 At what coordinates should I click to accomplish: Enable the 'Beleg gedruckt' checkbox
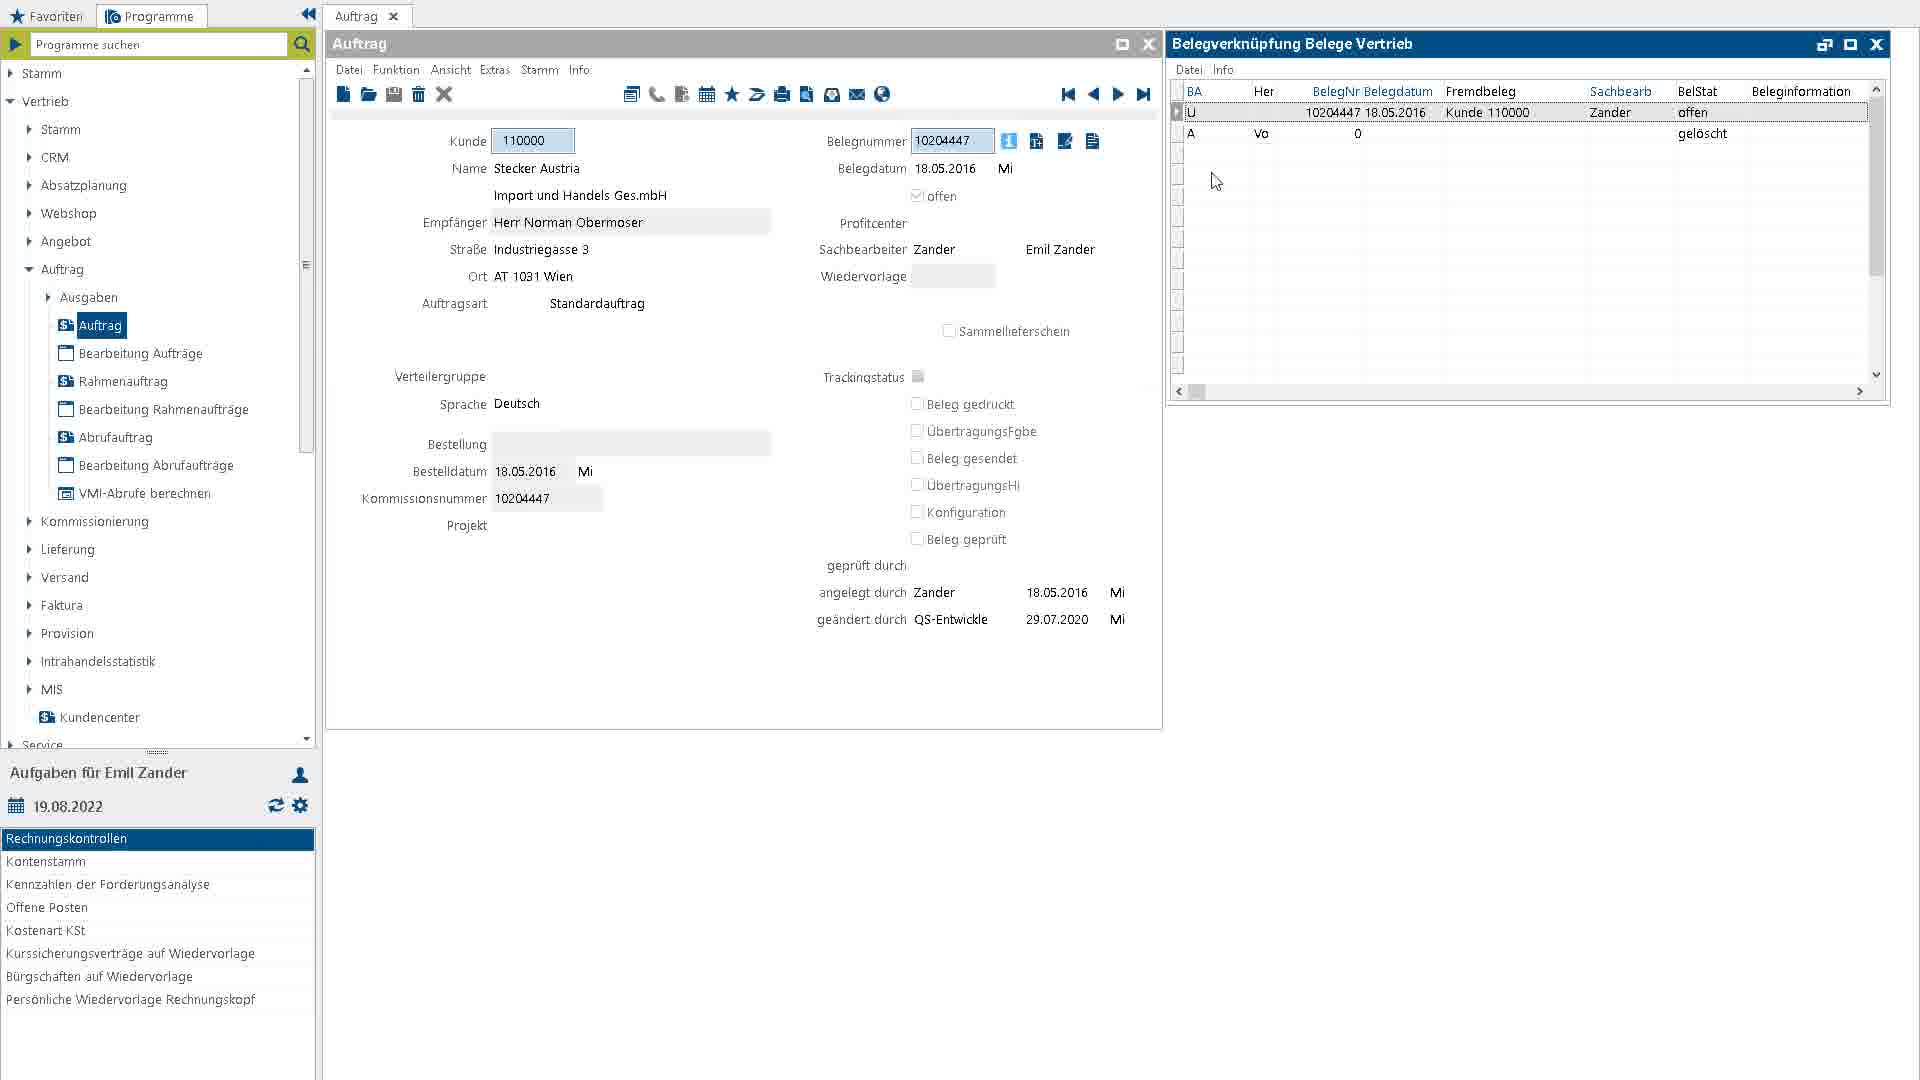point(918,402)
